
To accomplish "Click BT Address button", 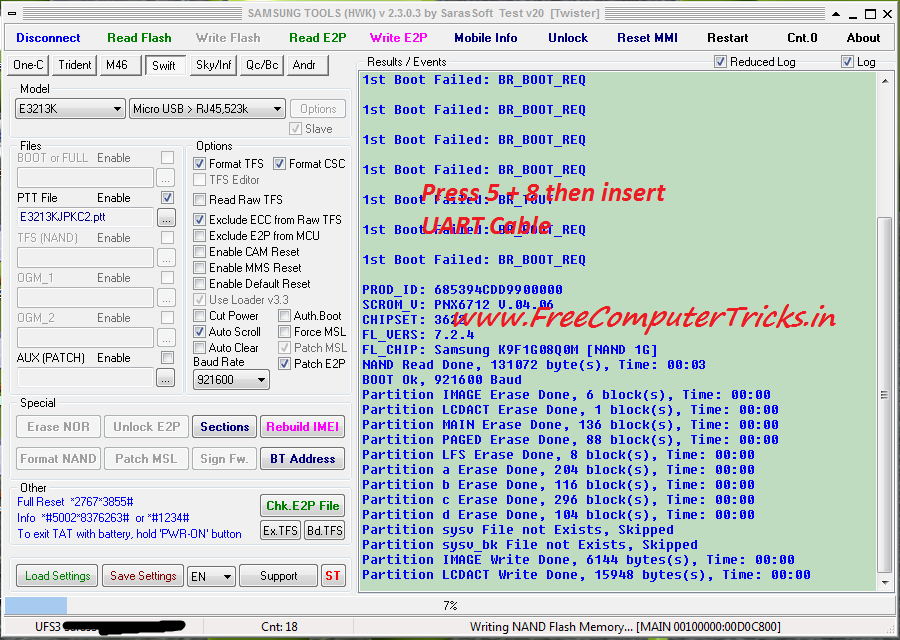I will tap(302, 459).
